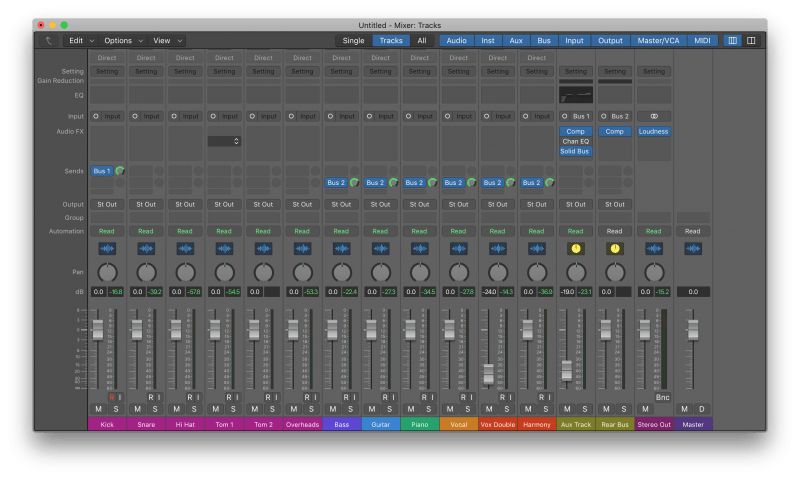Click the Kick track waveform icon
The image size is (800, 479).
coord(107,248)
